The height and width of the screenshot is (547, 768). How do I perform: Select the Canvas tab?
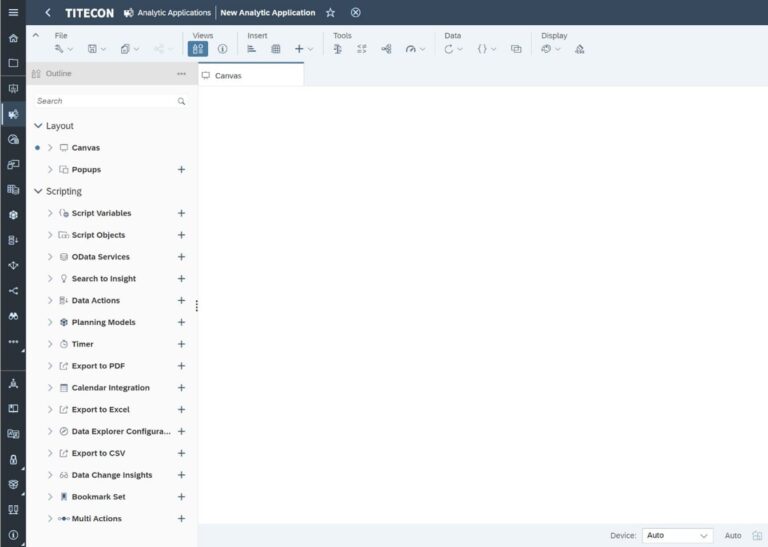point(251,75)
